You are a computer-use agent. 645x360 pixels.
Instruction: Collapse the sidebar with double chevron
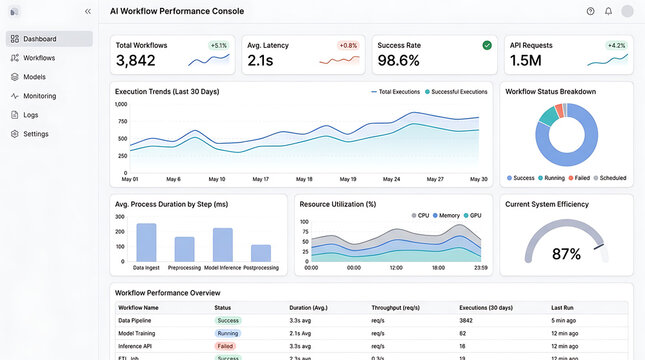coord(88,12)
